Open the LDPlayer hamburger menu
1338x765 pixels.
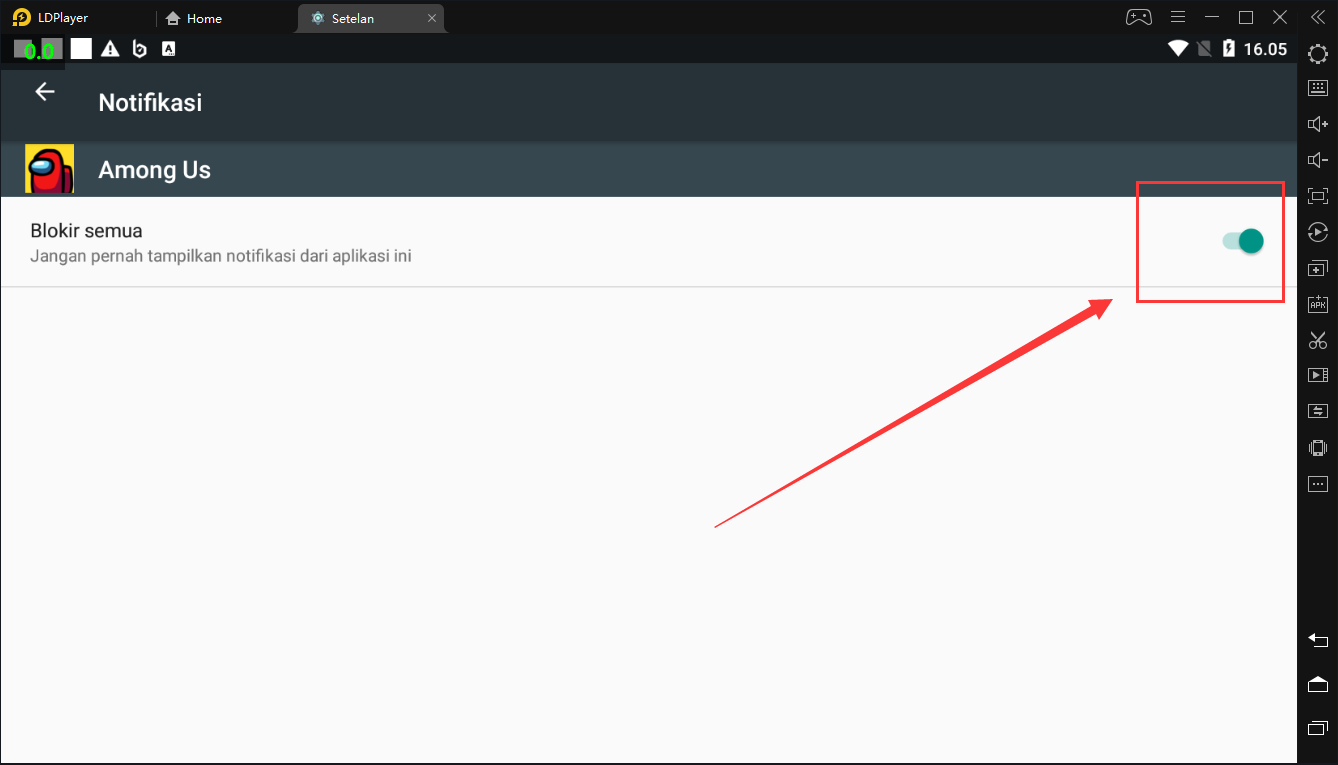[x=1178, y=17]
